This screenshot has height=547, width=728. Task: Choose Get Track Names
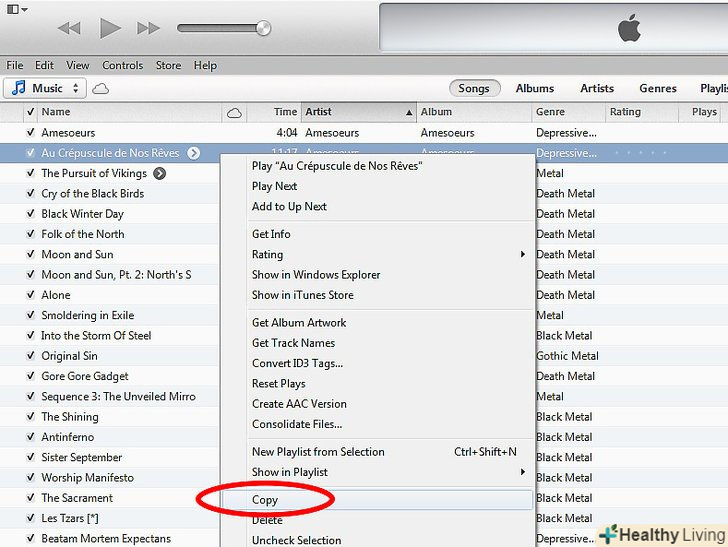[x=377, y=343]
